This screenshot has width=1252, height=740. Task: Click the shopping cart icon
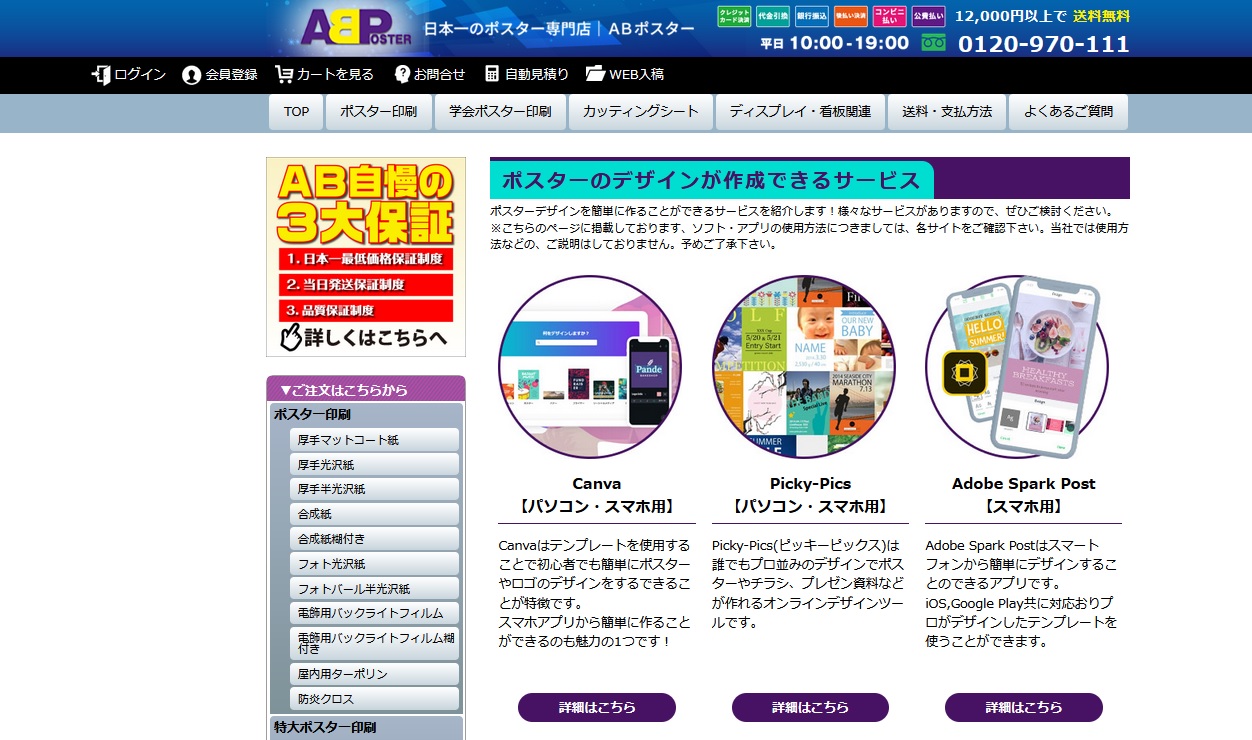coord(284,75)
